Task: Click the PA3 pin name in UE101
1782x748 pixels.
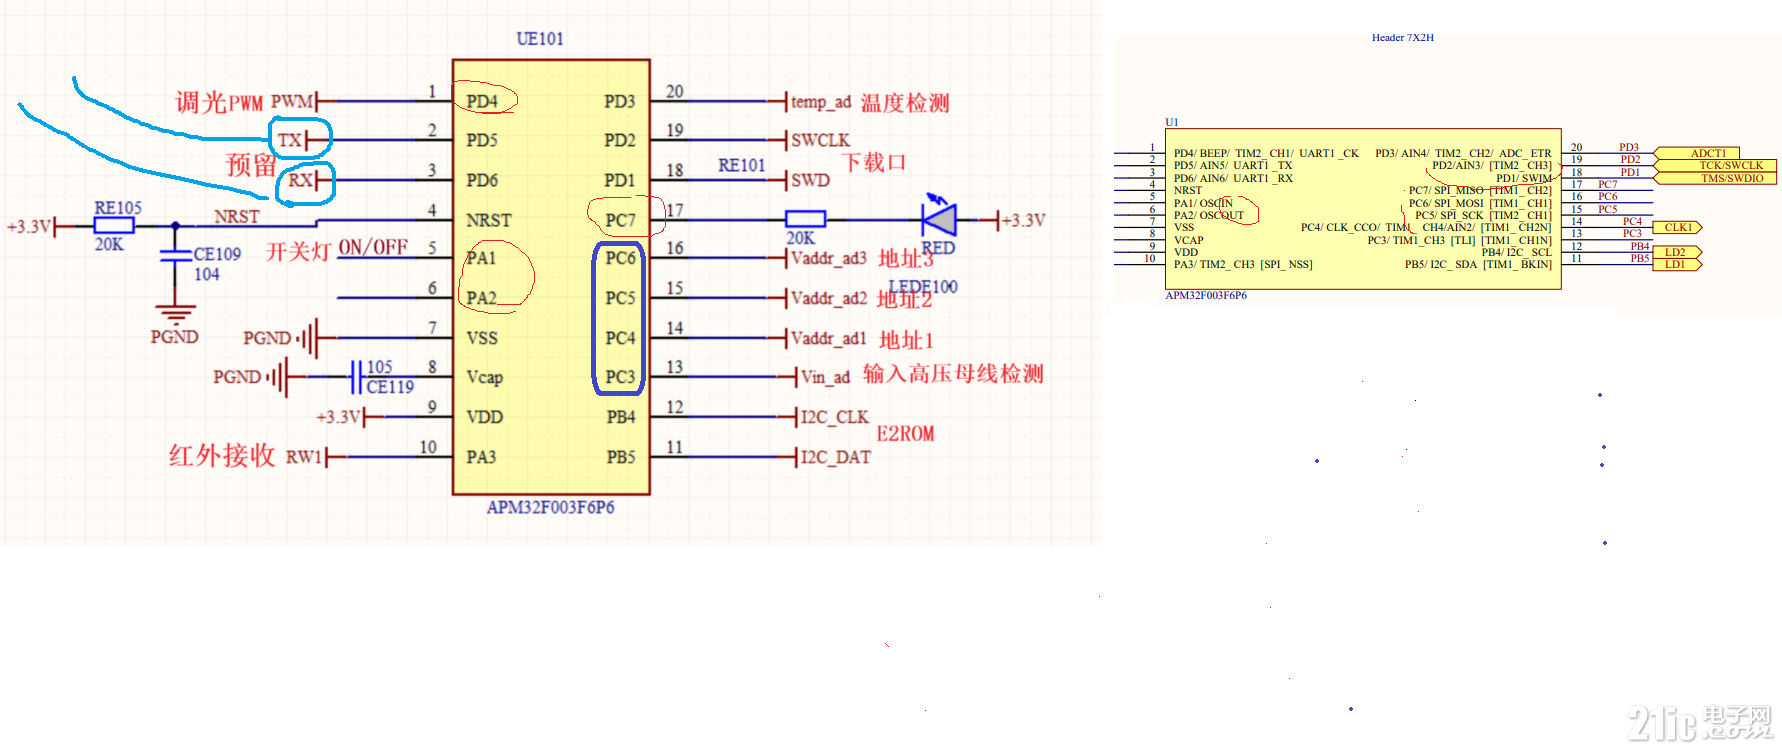Action: click(481, 457)
